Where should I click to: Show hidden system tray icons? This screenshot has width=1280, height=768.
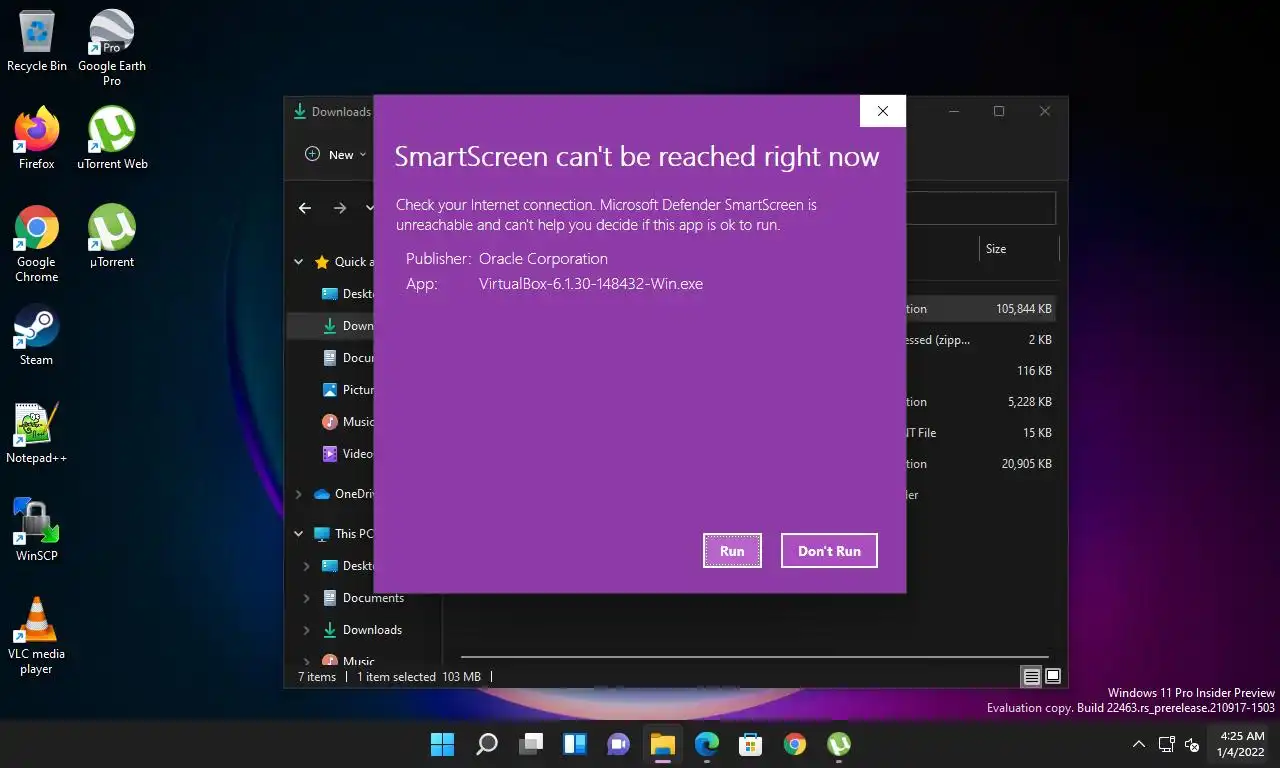1138,745
